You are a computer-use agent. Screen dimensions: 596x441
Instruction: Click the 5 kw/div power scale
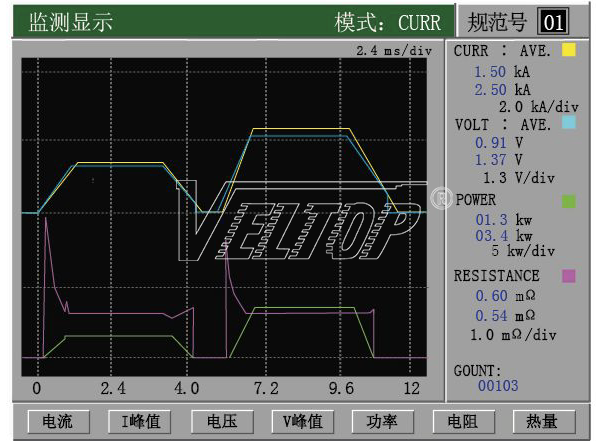click(x=523, y=251)
